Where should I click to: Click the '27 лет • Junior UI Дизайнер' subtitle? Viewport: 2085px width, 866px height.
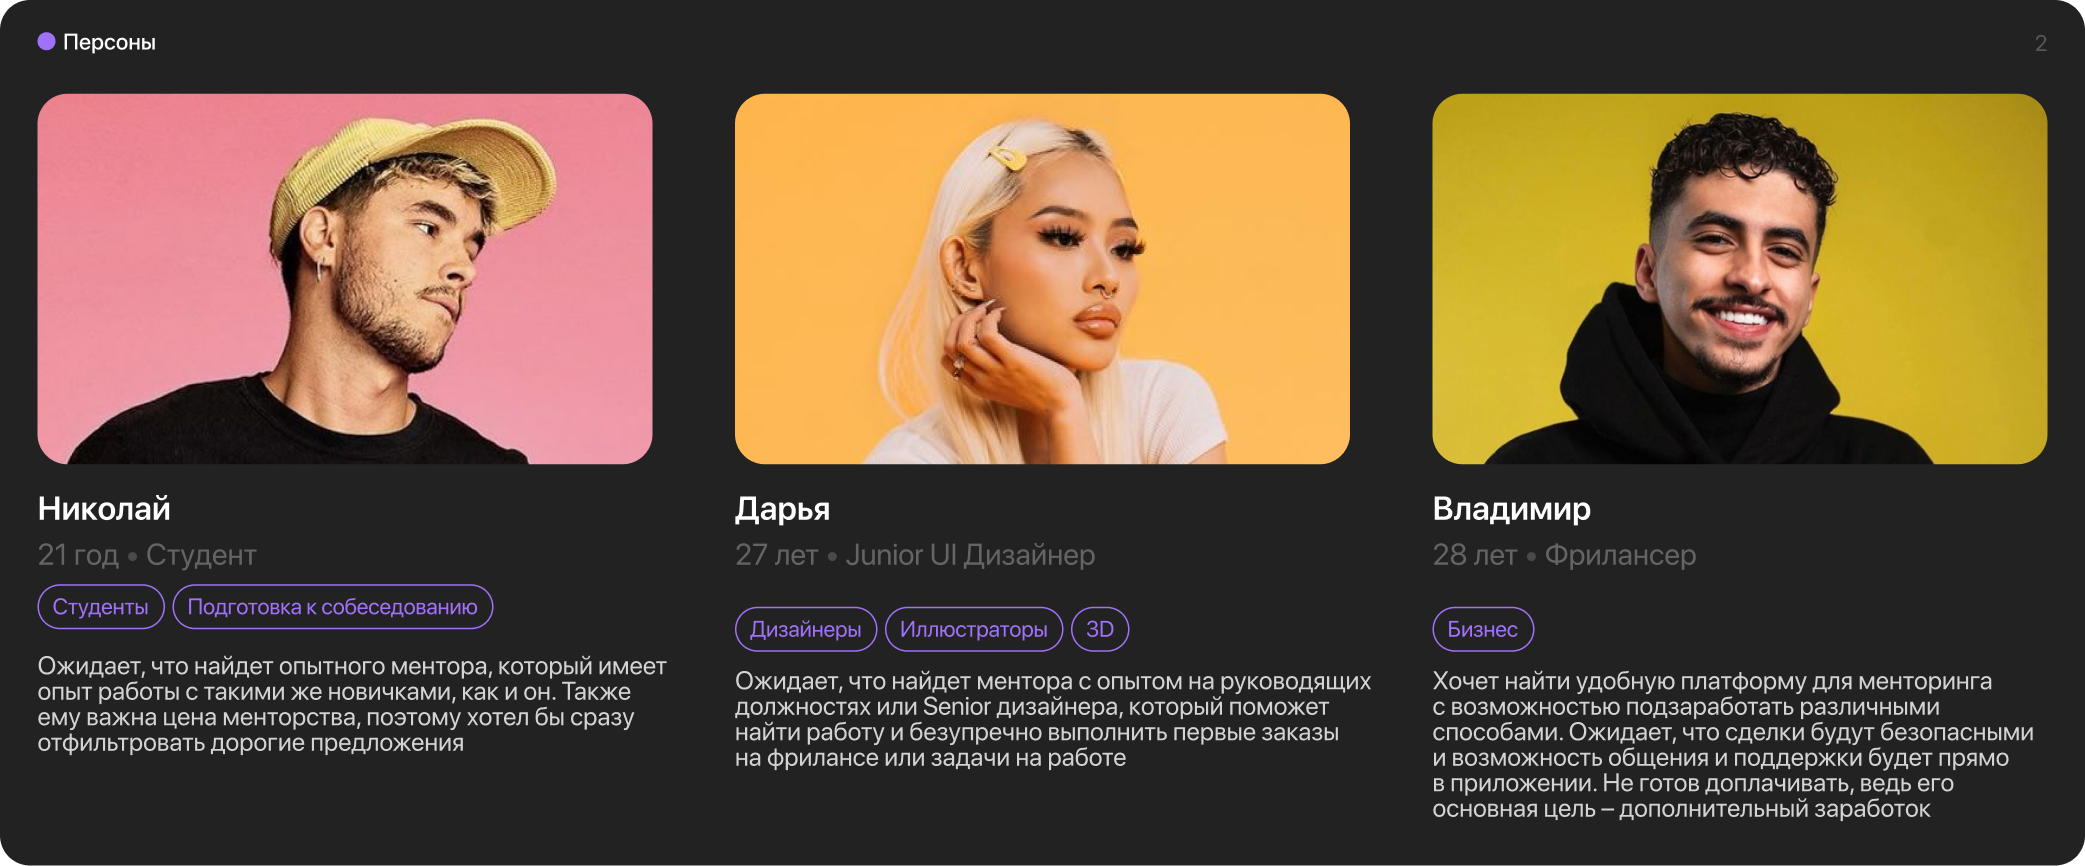(915, 555)
